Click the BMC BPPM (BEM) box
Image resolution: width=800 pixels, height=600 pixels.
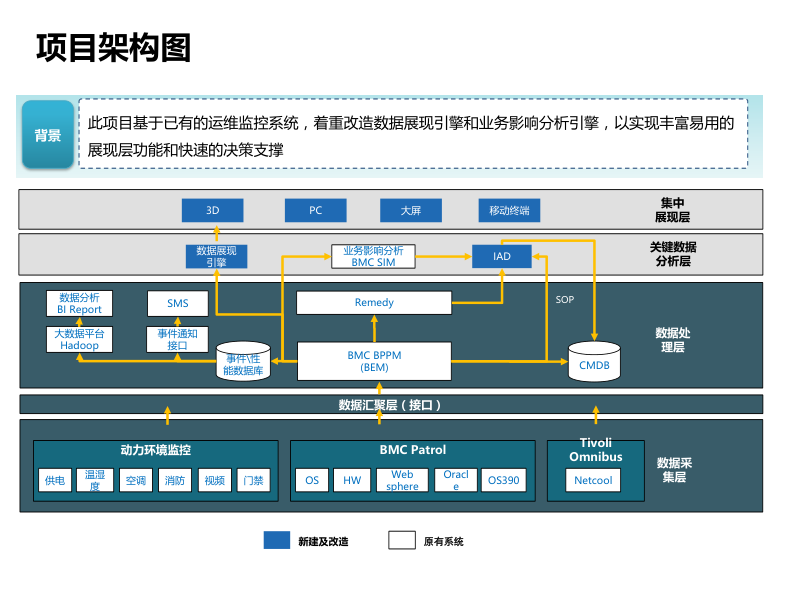374,361
